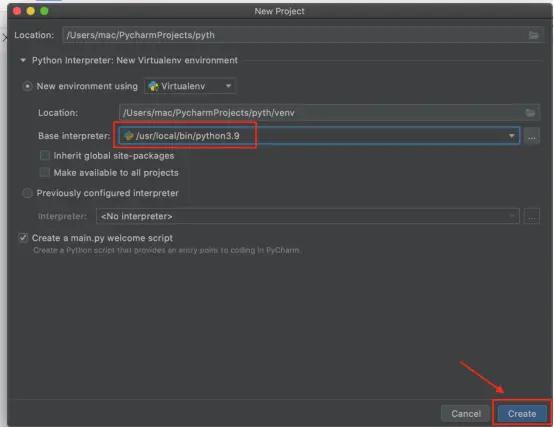Click the Python icon in Base interpreter
This screenshot has height=428, width=554.
[129, 136]
